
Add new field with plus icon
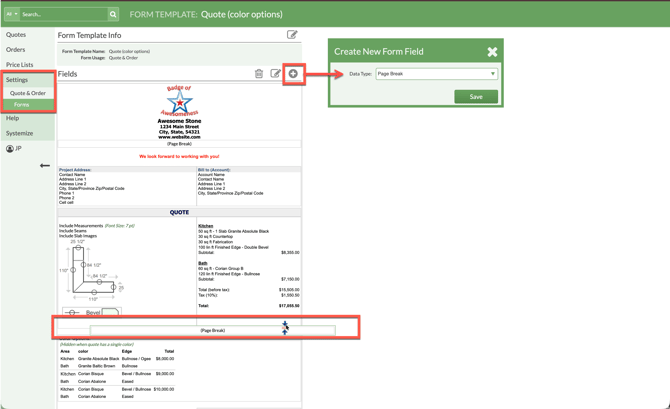point(293,74)
